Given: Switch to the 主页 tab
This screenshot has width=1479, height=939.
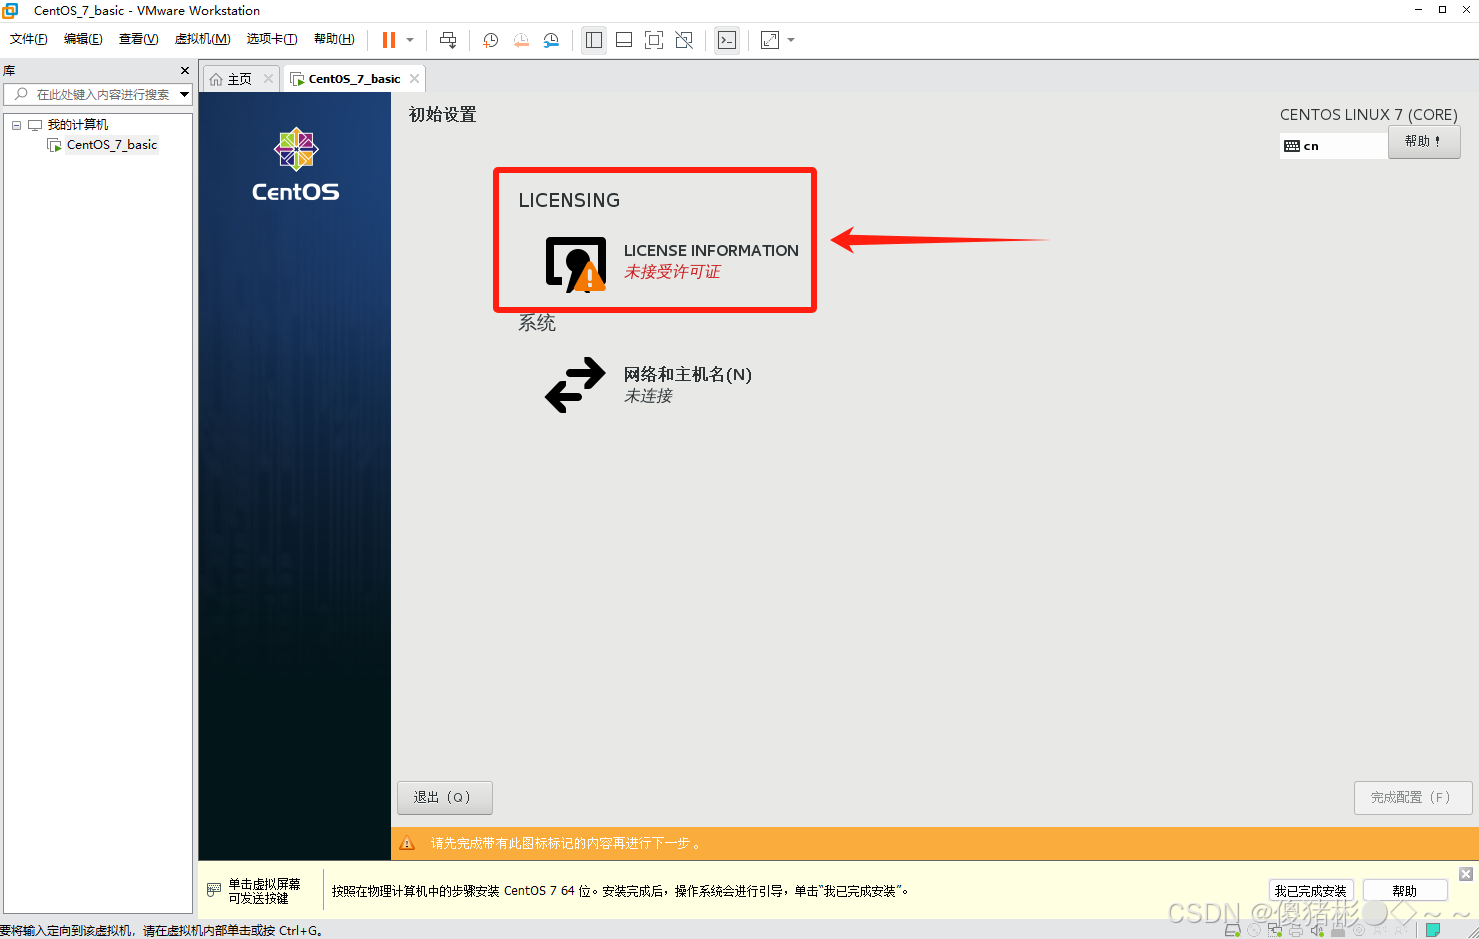Looking at the screenshot, I should [x=240, y=79].
